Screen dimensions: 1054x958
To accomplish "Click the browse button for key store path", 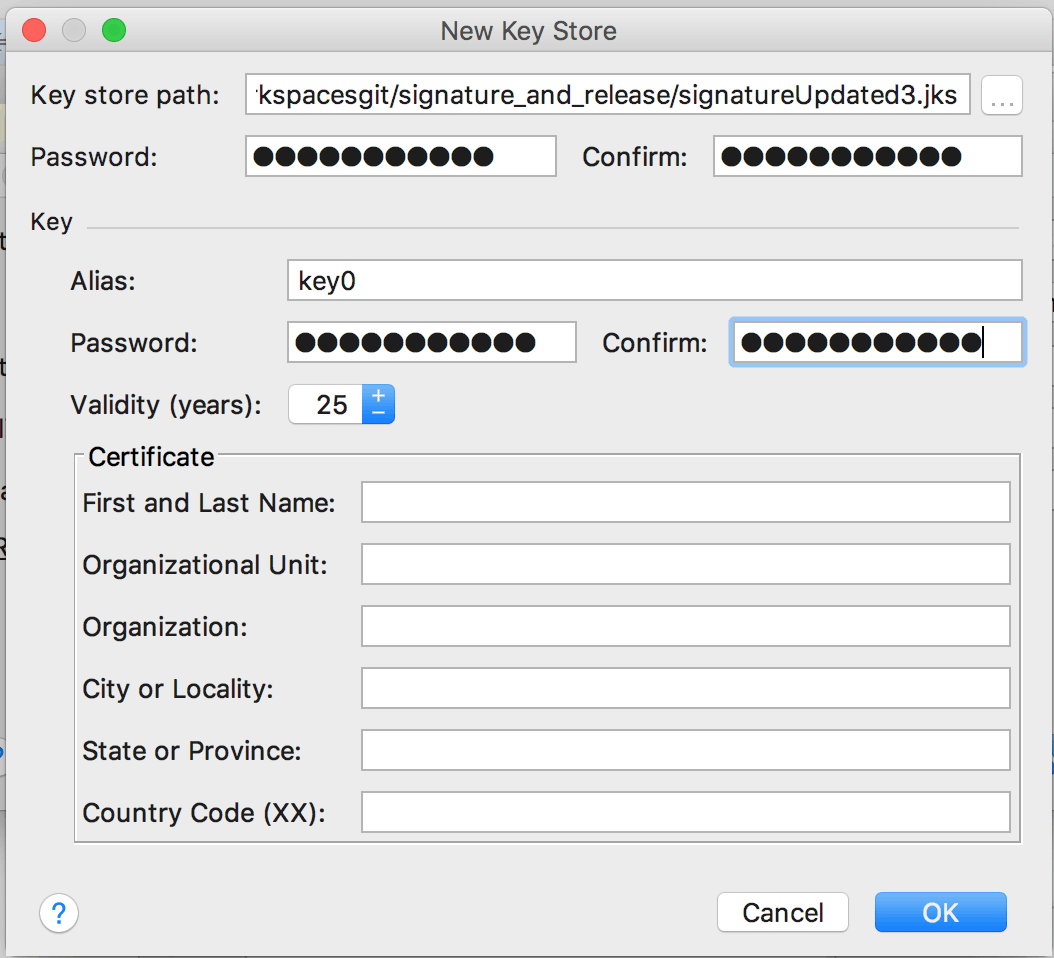I will click(x=1001, y=96).
